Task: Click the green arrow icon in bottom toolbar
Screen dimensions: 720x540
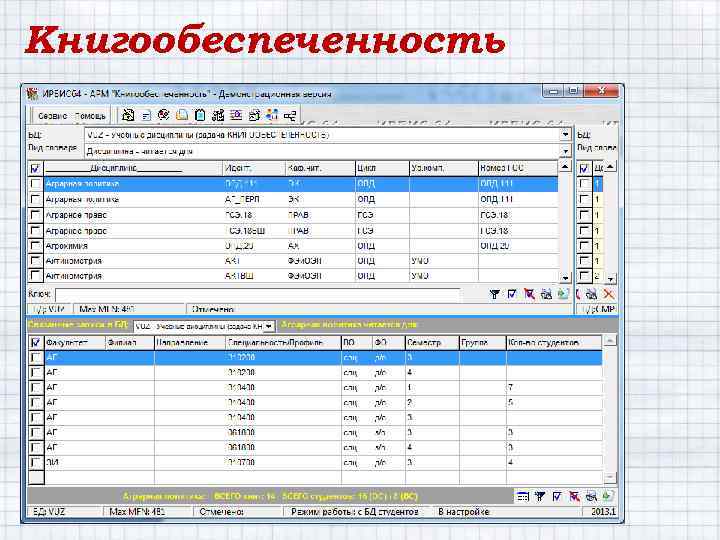Action: (x=608, y=496)
